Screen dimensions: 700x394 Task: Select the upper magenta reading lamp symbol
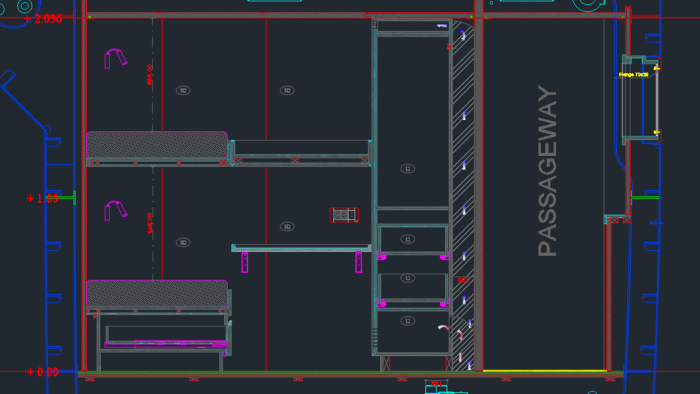(x=115, y=59)
